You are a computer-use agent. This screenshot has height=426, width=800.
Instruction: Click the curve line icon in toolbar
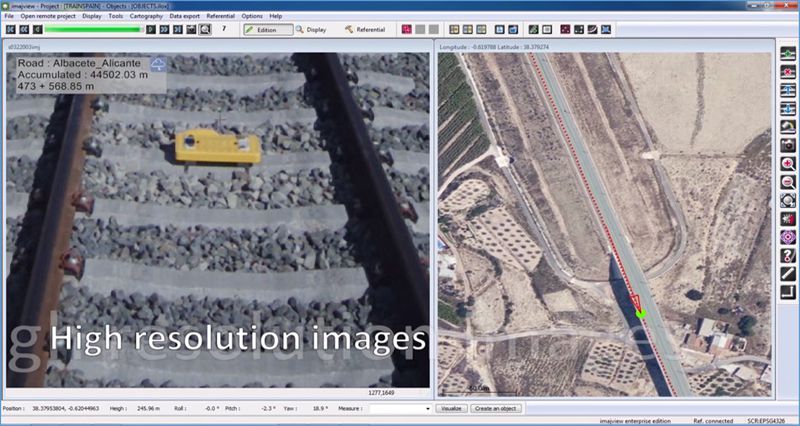(x=592, y=30)
